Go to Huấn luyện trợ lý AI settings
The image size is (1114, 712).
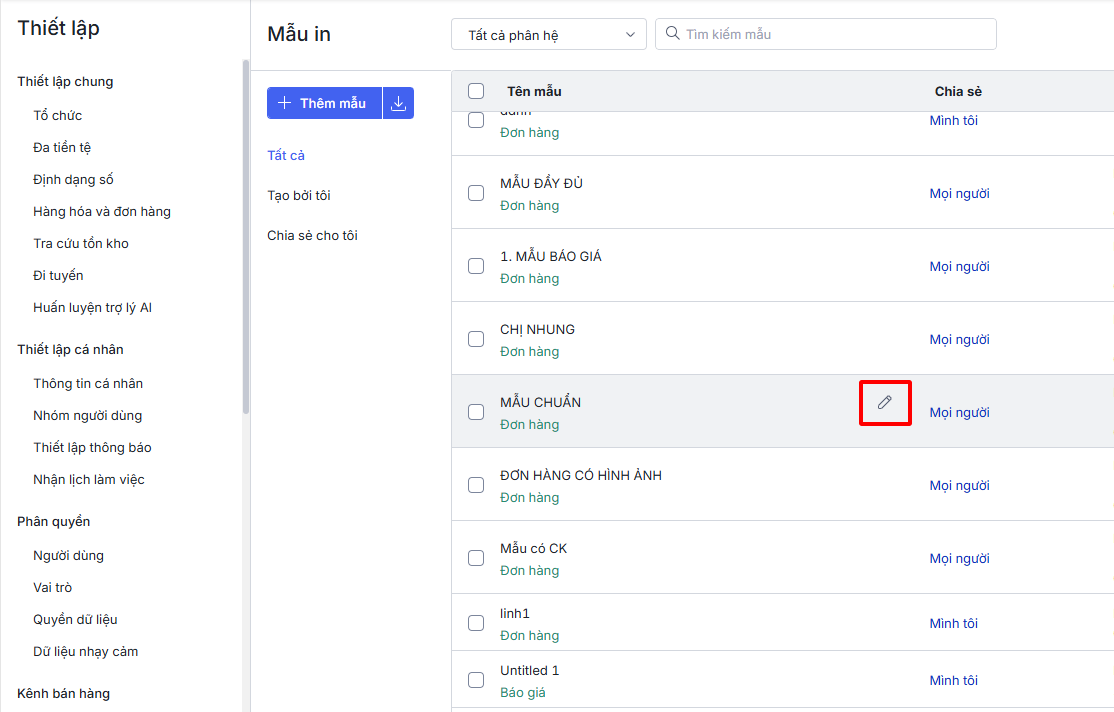pyautogui.click(x=92, y=307)
